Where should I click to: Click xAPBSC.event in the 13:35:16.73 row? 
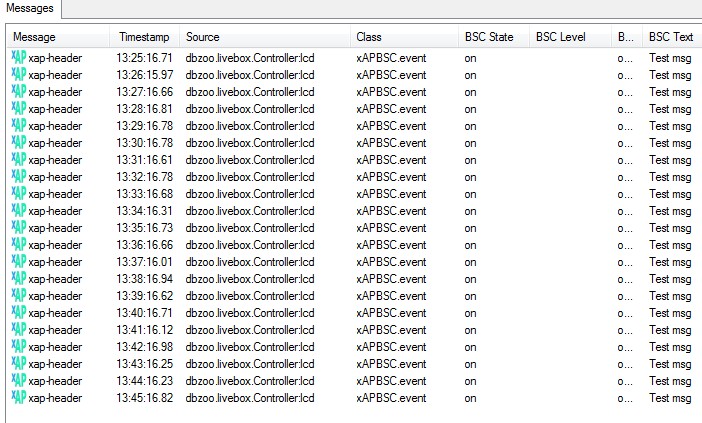coord(391,228)
